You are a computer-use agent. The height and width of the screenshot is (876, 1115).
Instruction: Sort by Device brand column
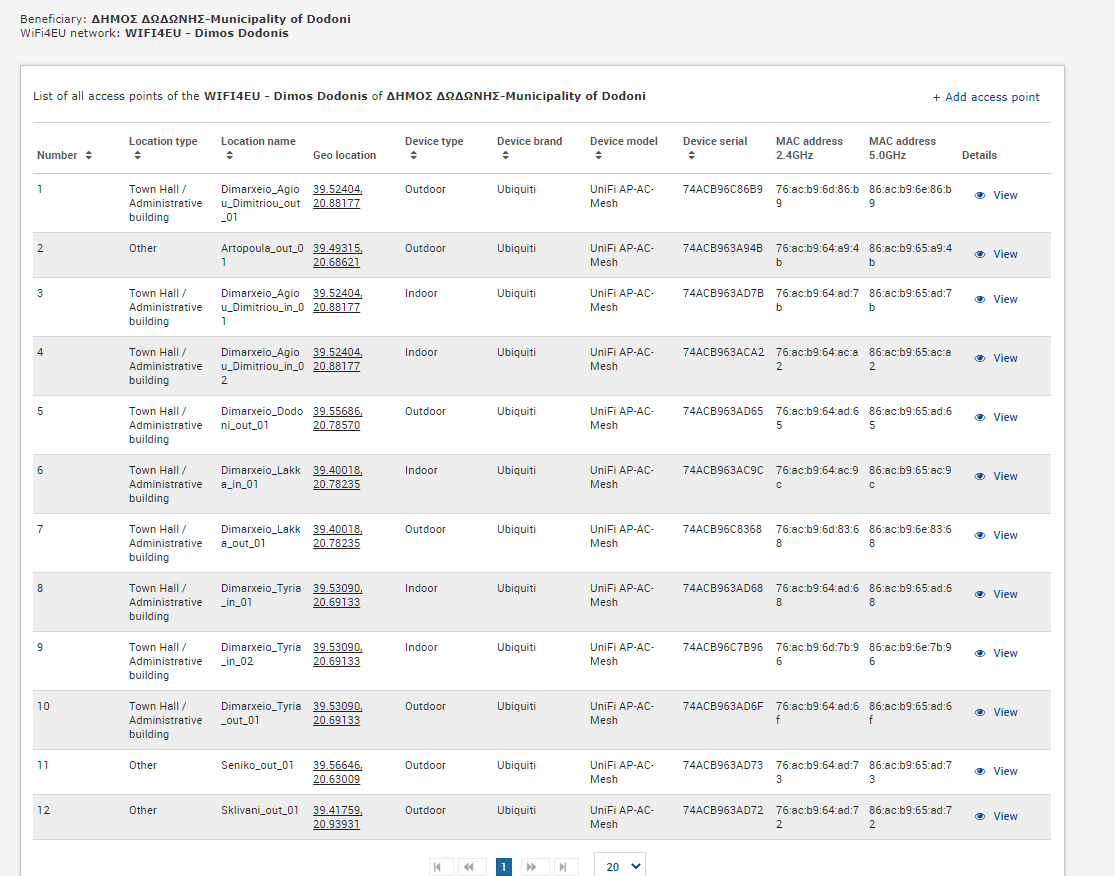505,155
